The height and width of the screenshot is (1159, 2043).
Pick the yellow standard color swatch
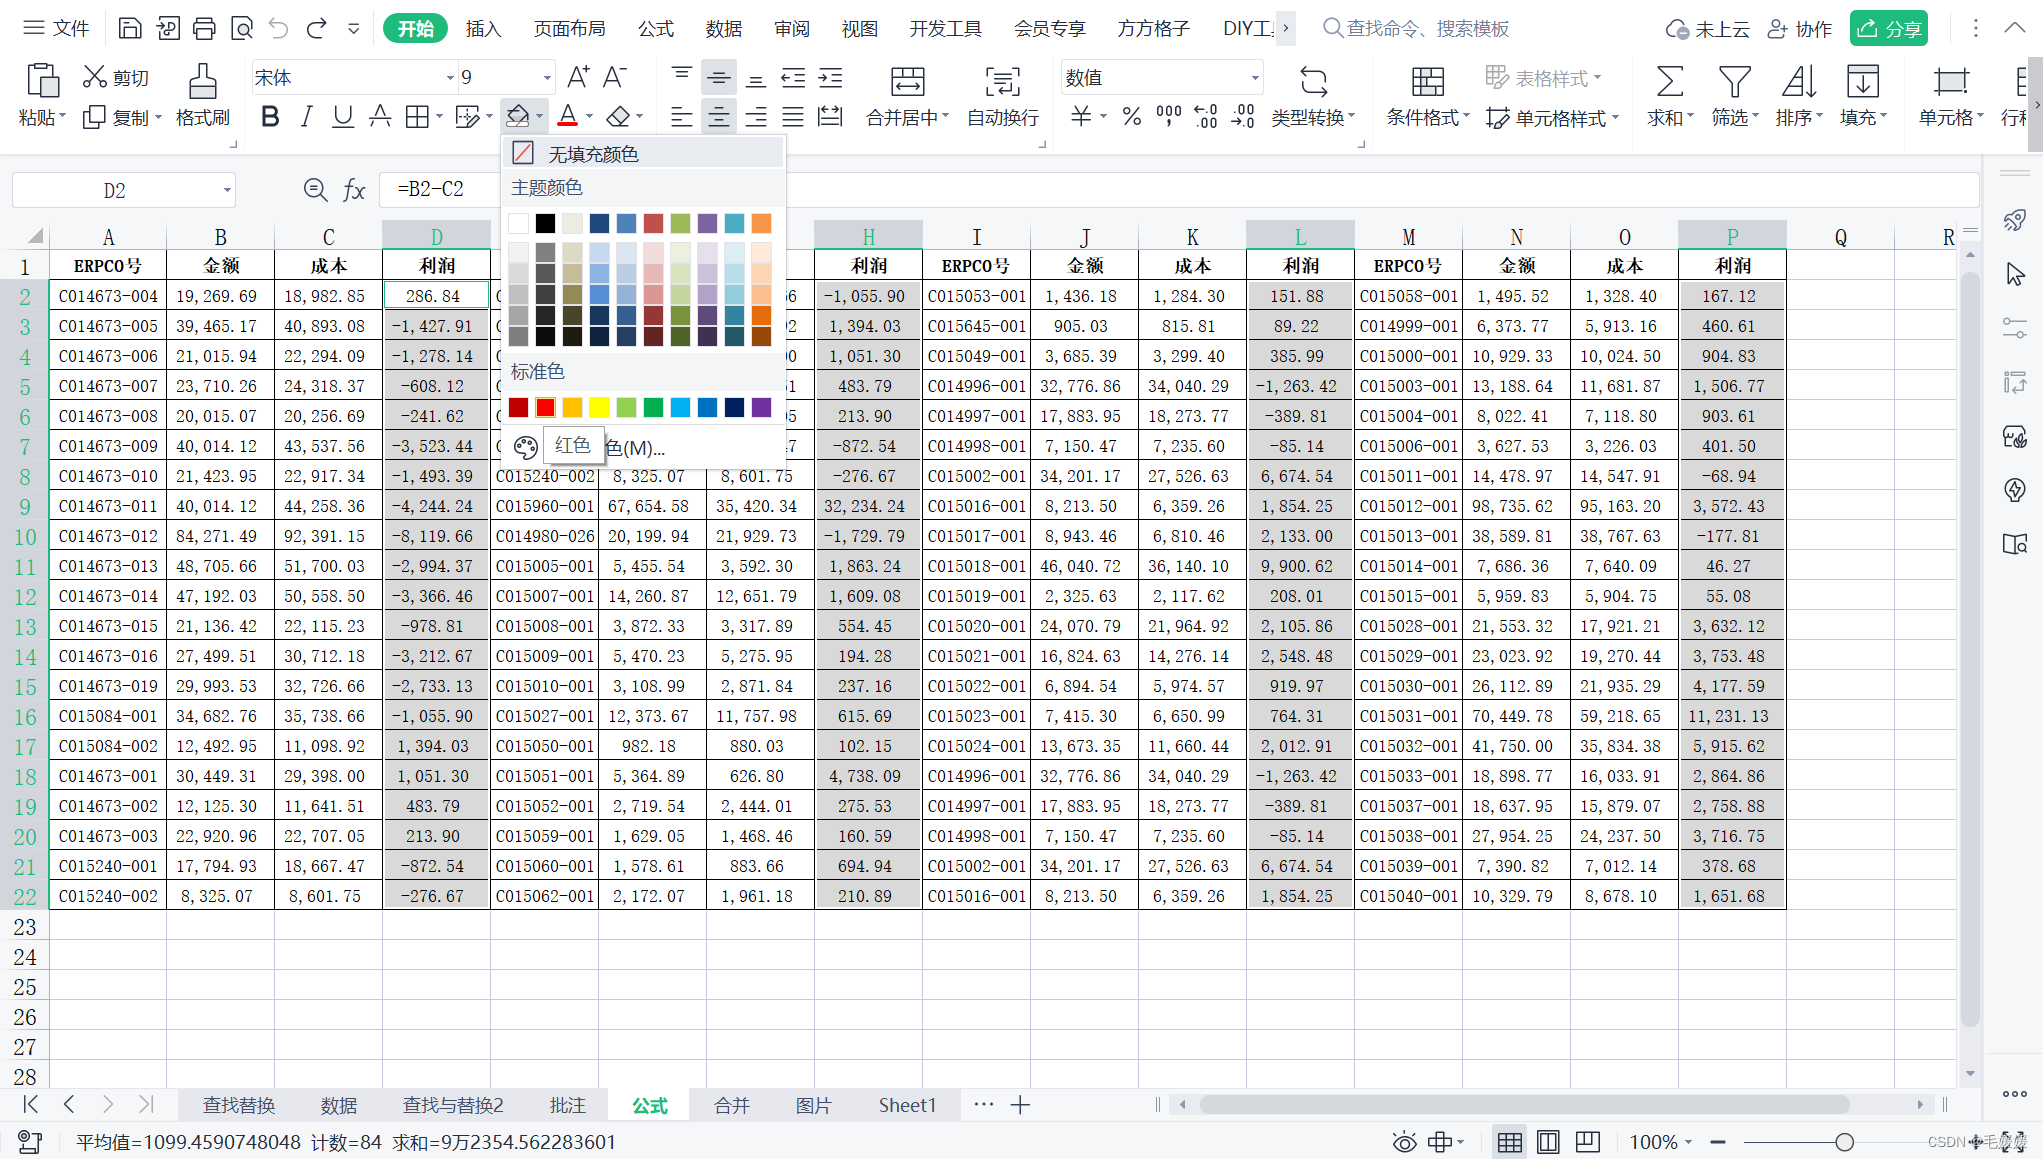tap(599, 407)
